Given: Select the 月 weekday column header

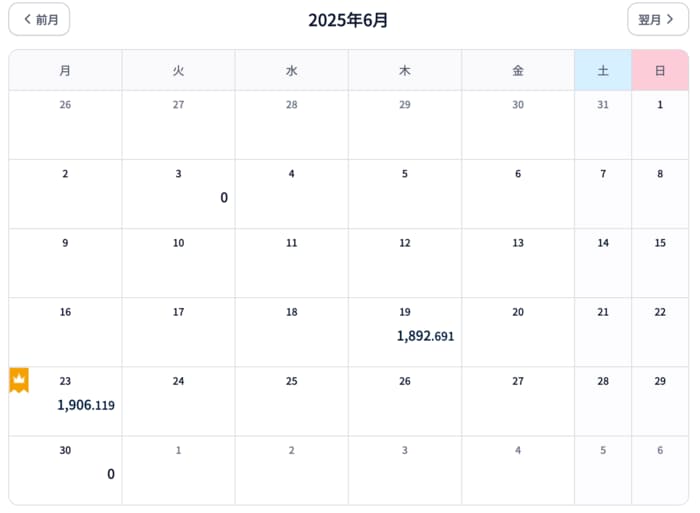Looking at the screenshot, I should pos(65,70).
